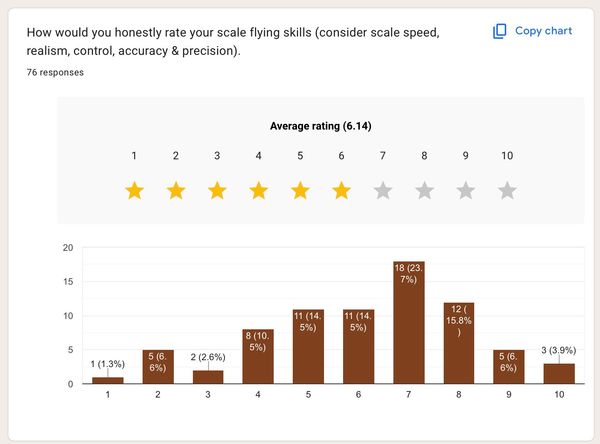Image resolution: width=600 pixels, height=444 pixels.
Task: Select the first gold star
Action: (x=134, y=191)
